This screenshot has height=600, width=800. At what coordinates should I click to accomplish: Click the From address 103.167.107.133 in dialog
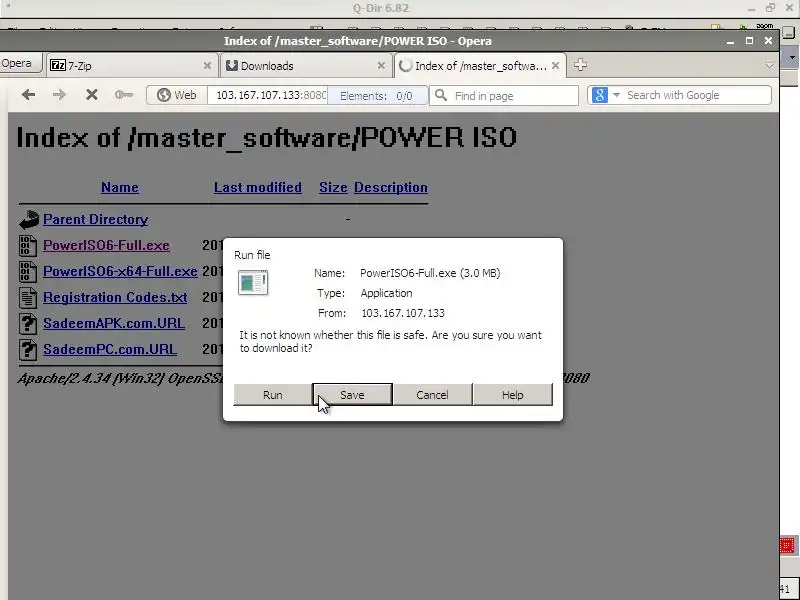(403, 313)
